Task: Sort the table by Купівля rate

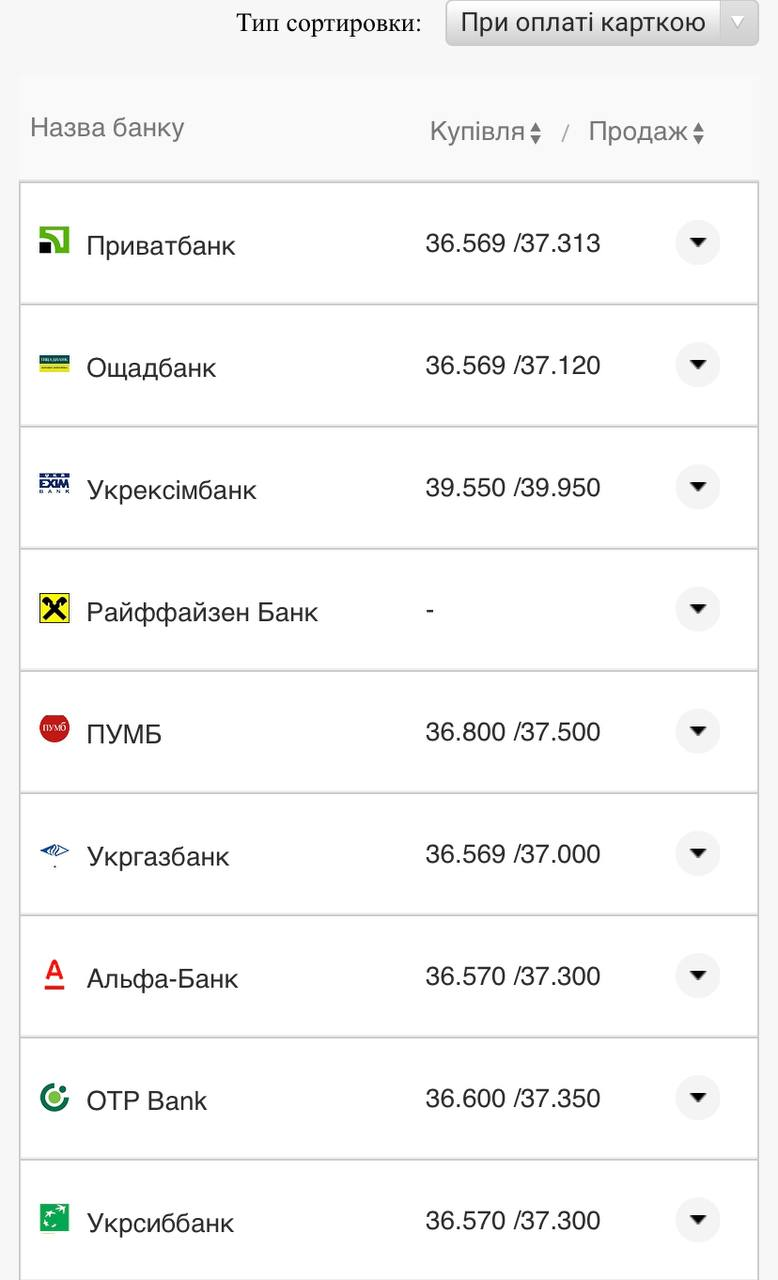Action: (x=486, y=132)
